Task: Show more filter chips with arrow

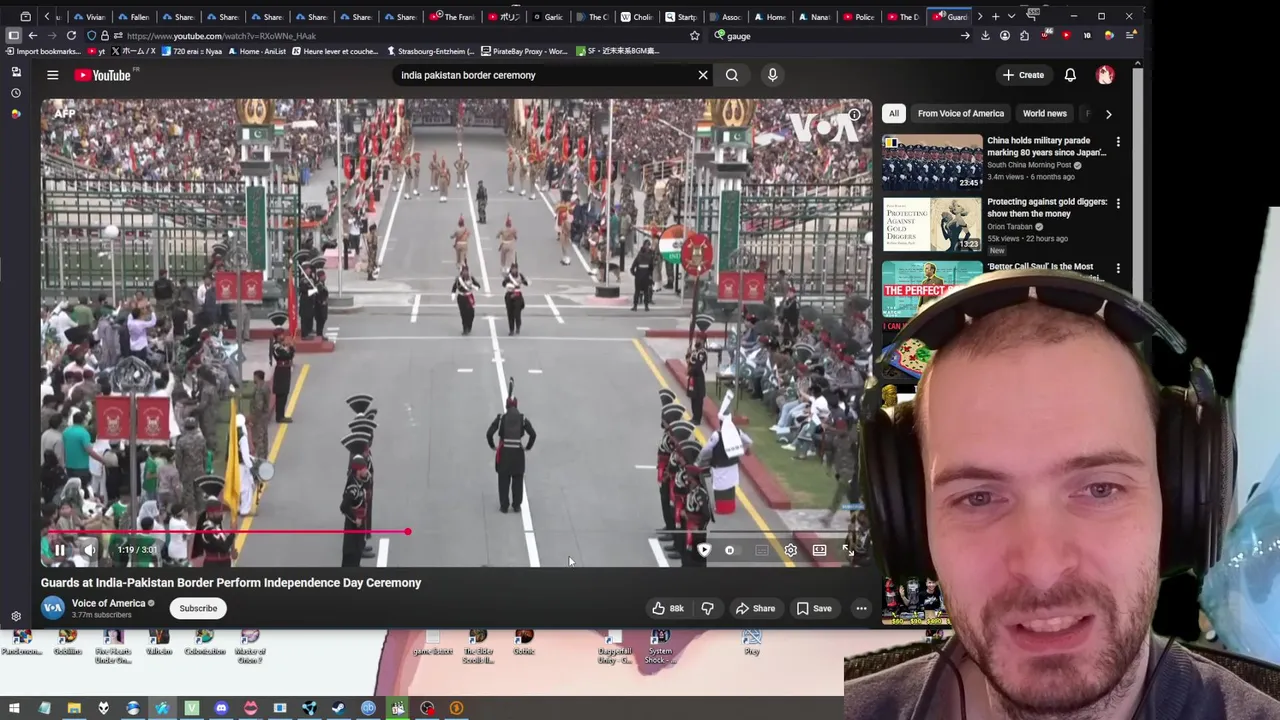Action: pyautogui.click(x=1108, y=114)
